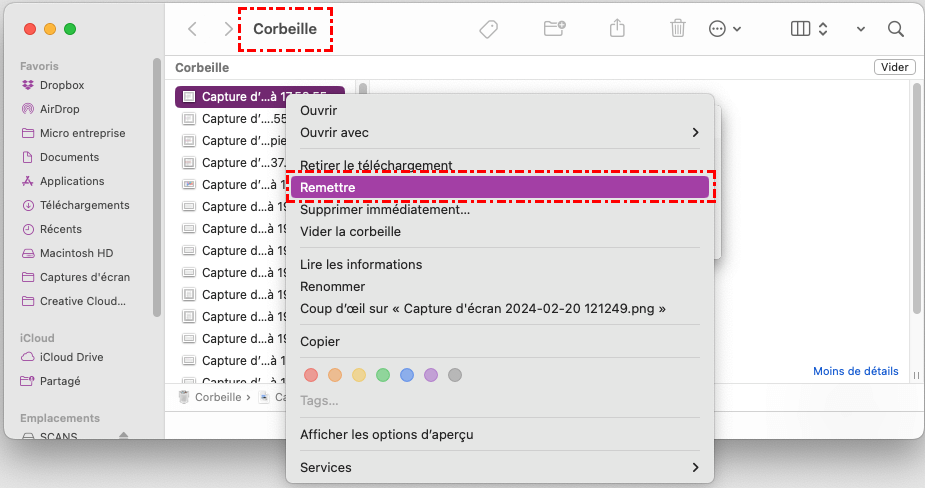
Task: Open the Share toolbar icon
Action: coord(617,29)
